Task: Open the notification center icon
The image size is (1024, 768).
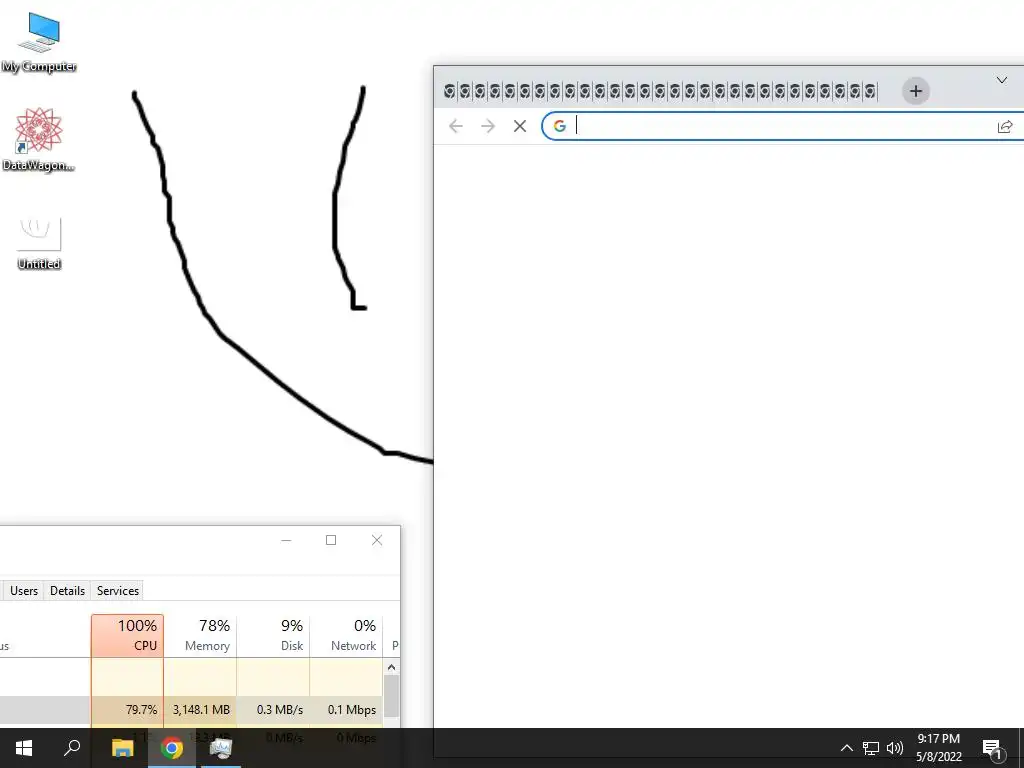Action: pos(992,748)
